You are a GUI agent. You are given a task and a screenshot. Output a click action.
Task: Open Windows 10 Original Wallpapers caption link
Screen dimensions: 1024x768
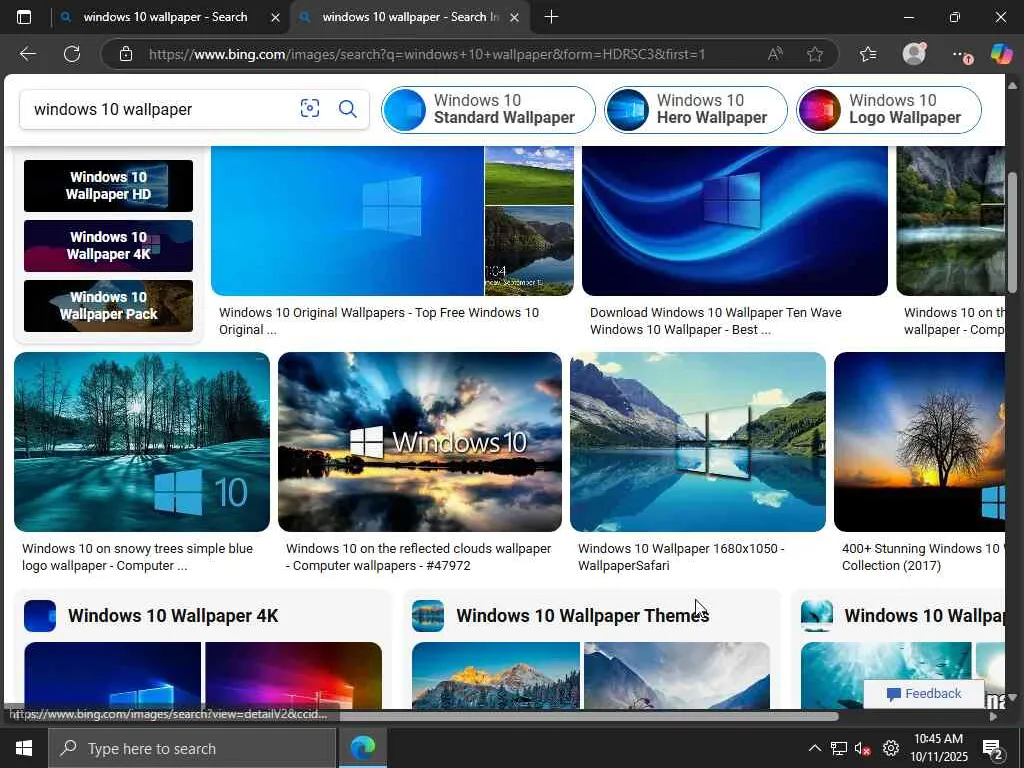point(379,321)
